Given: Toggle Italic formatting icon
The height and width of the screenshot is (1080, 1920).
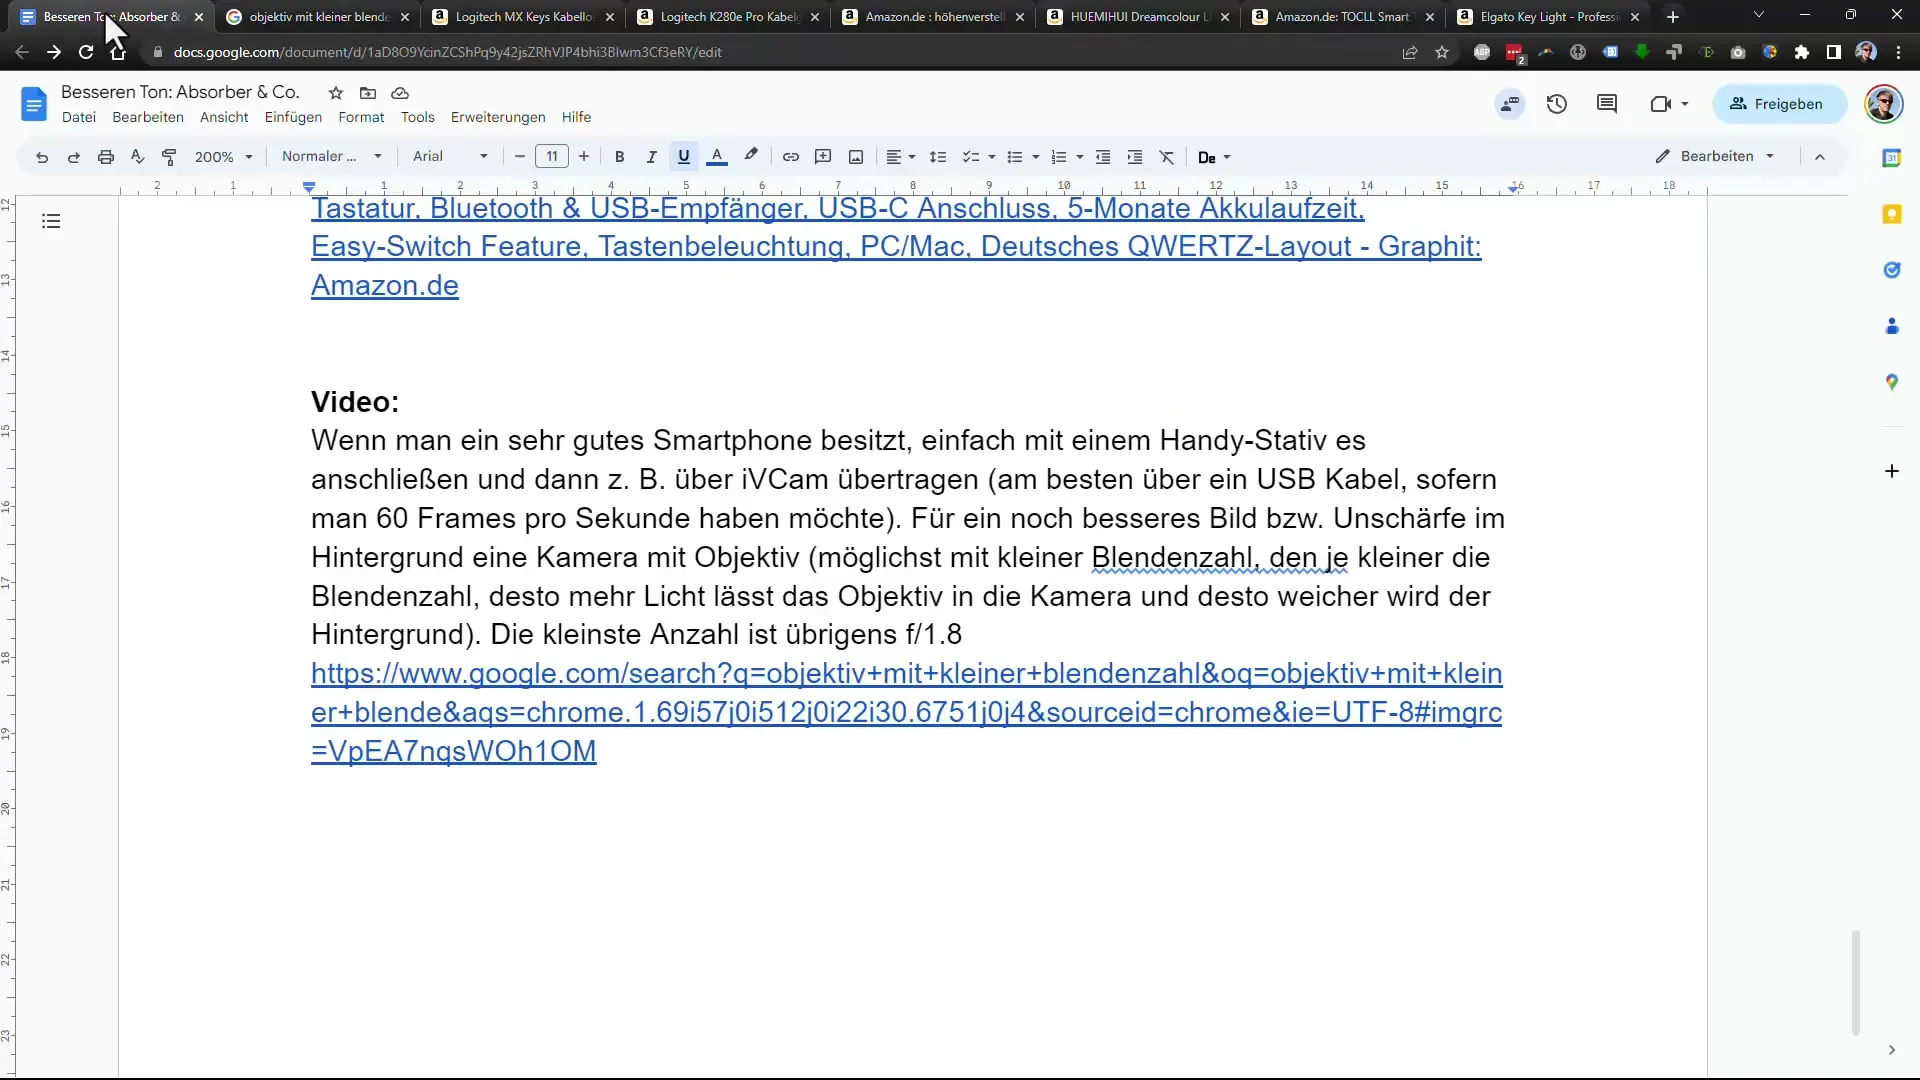Looking at the screenshot, I should 651,156.
